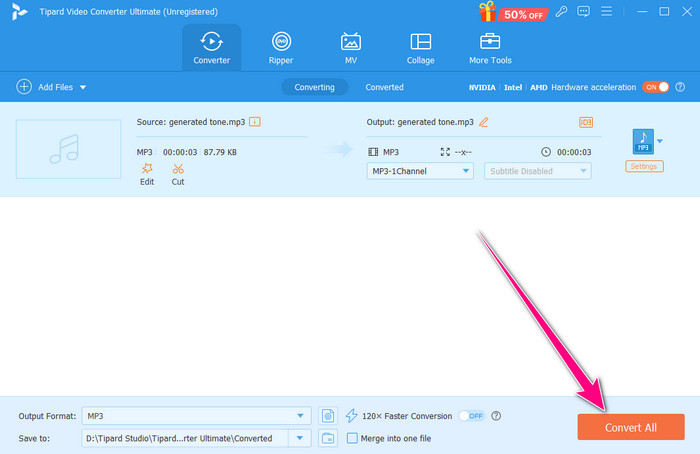Rename output file with pencil icon
This screenshot has width=700, height=454.
pyautogui.click(x=484, y=122)
